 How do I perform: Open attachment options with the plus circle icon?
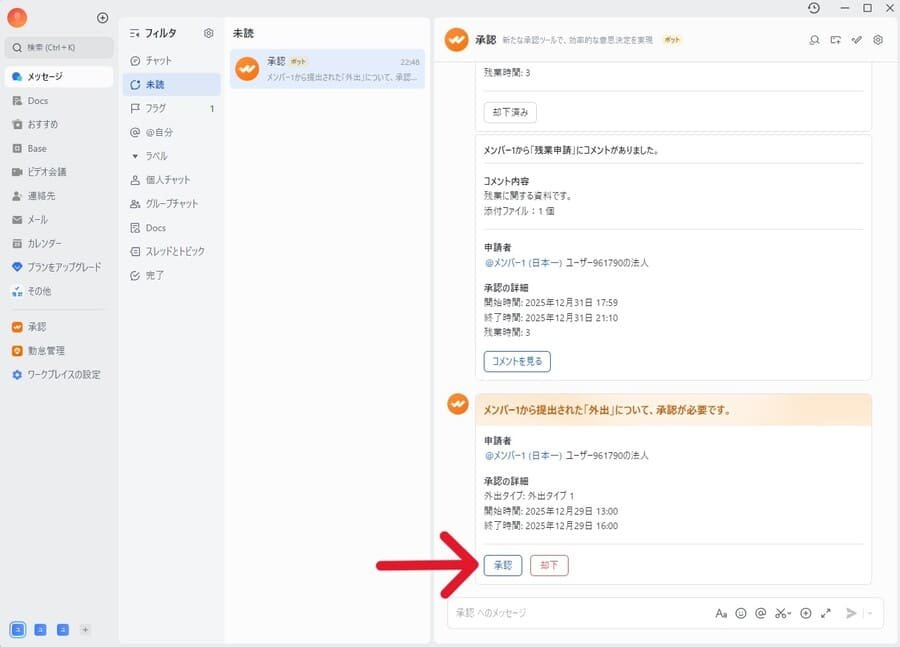point(805,613)
